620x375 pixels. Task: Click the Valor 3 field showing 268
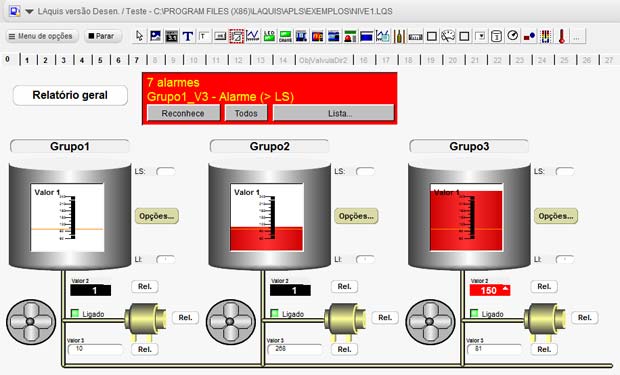pos(295,349)
